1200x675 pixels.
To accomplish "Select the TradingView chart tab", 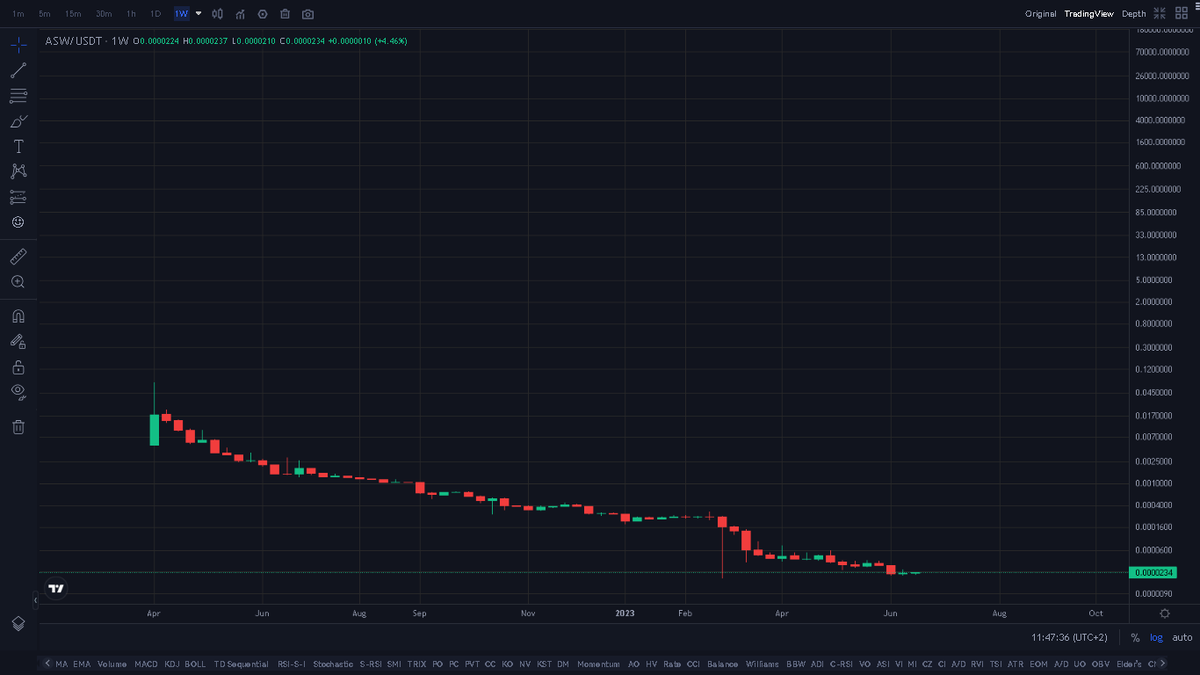I will 1089,14.
